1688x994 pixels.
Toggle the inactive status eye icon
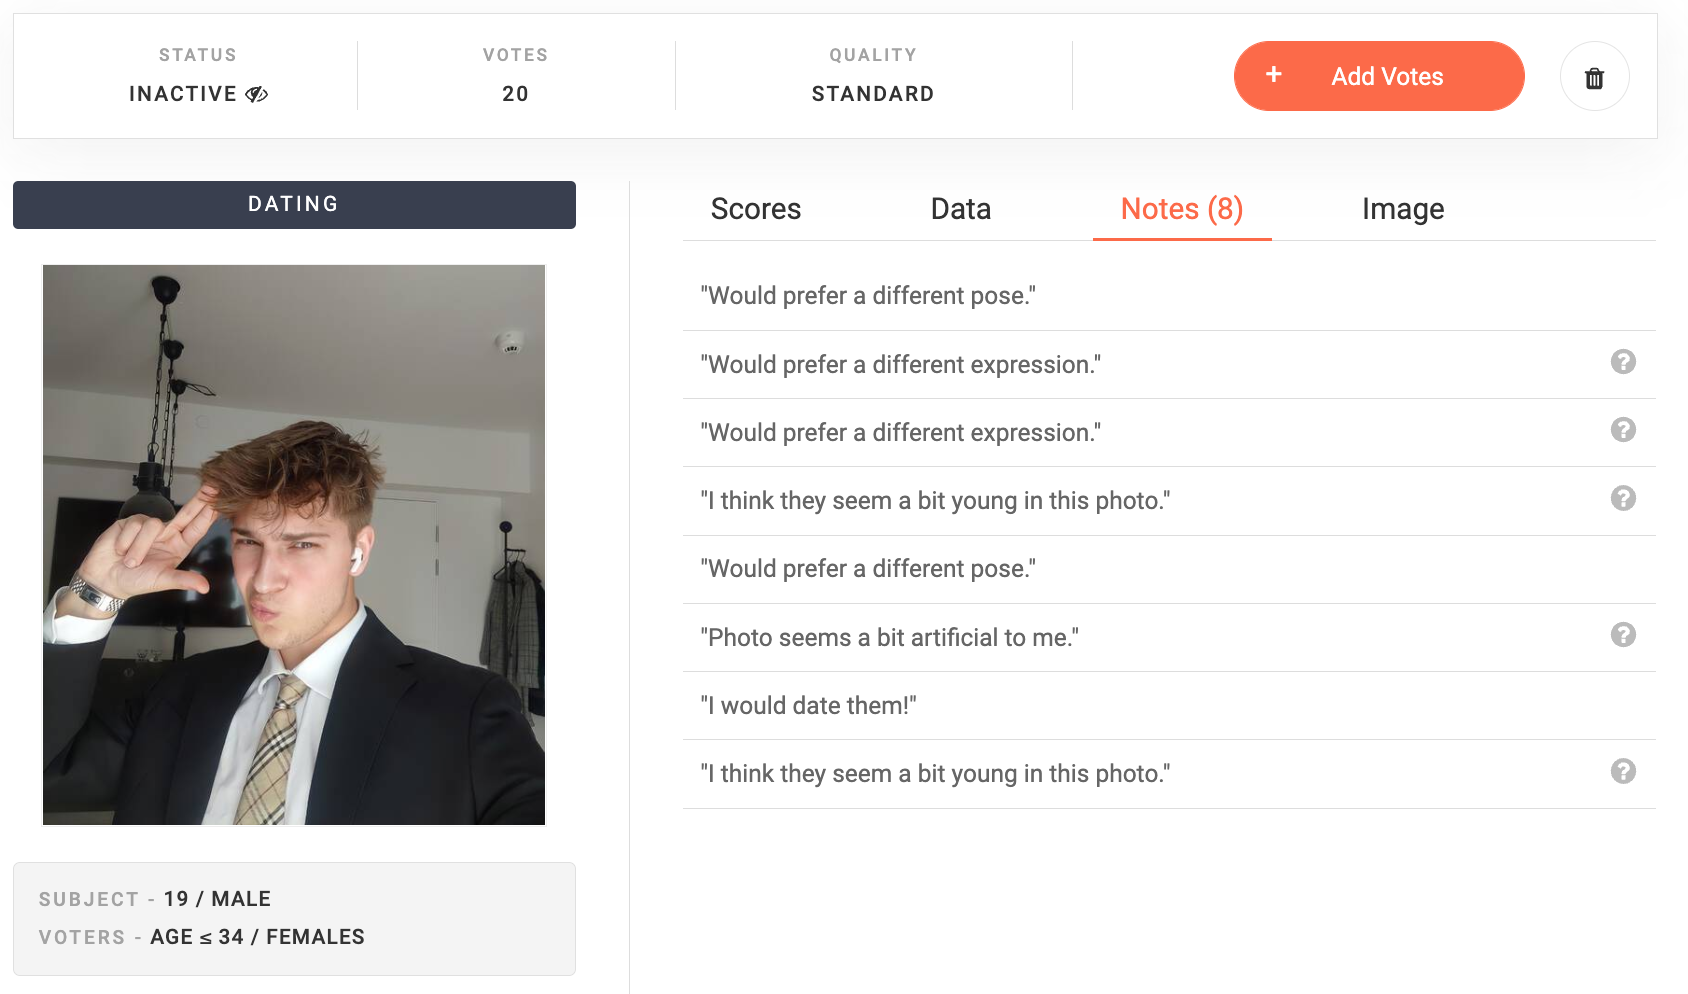pos(257,94)
